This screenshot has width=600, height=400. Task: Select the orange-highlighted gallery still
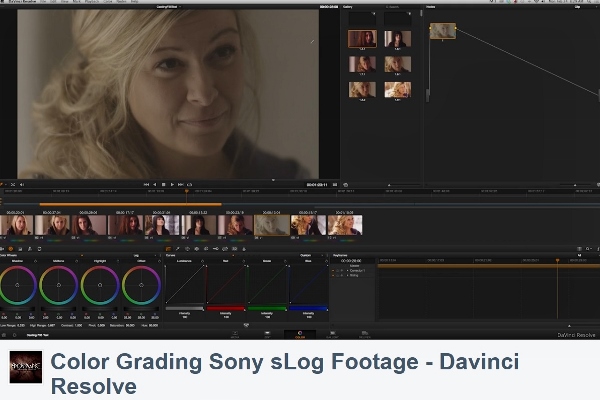point(362,39)
